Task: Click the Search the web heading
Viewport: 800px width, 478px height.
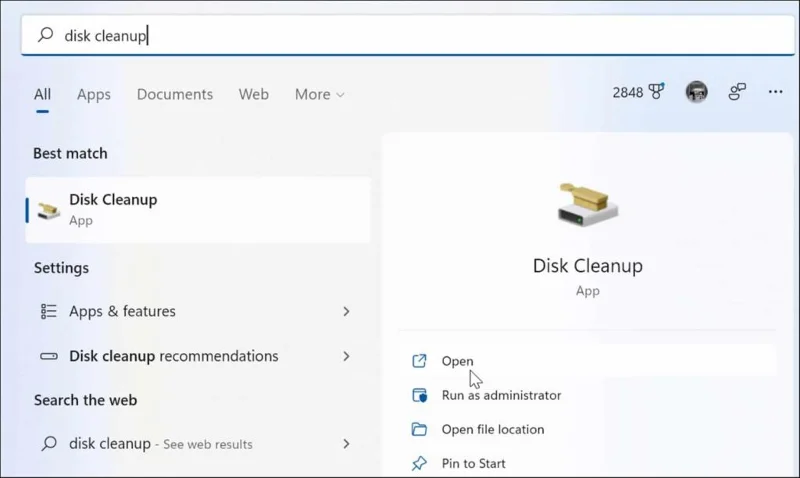Action: [85, 400]
